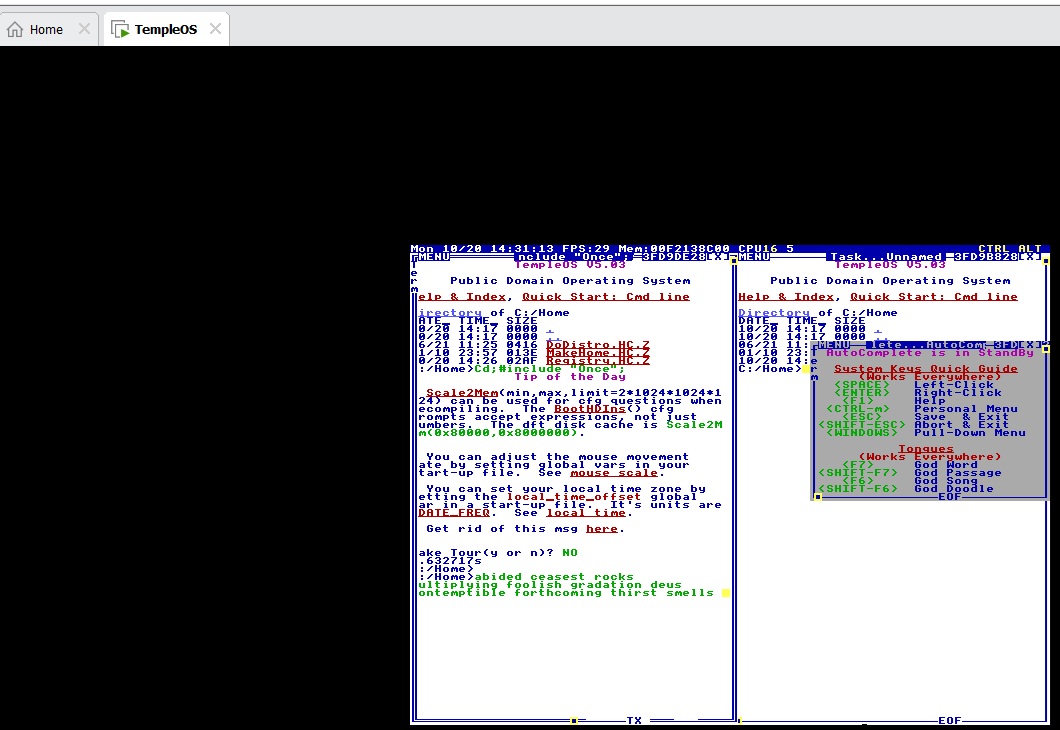
Task: Click yellow cursor after 'thirst smells'
Action: click(725, 593)
